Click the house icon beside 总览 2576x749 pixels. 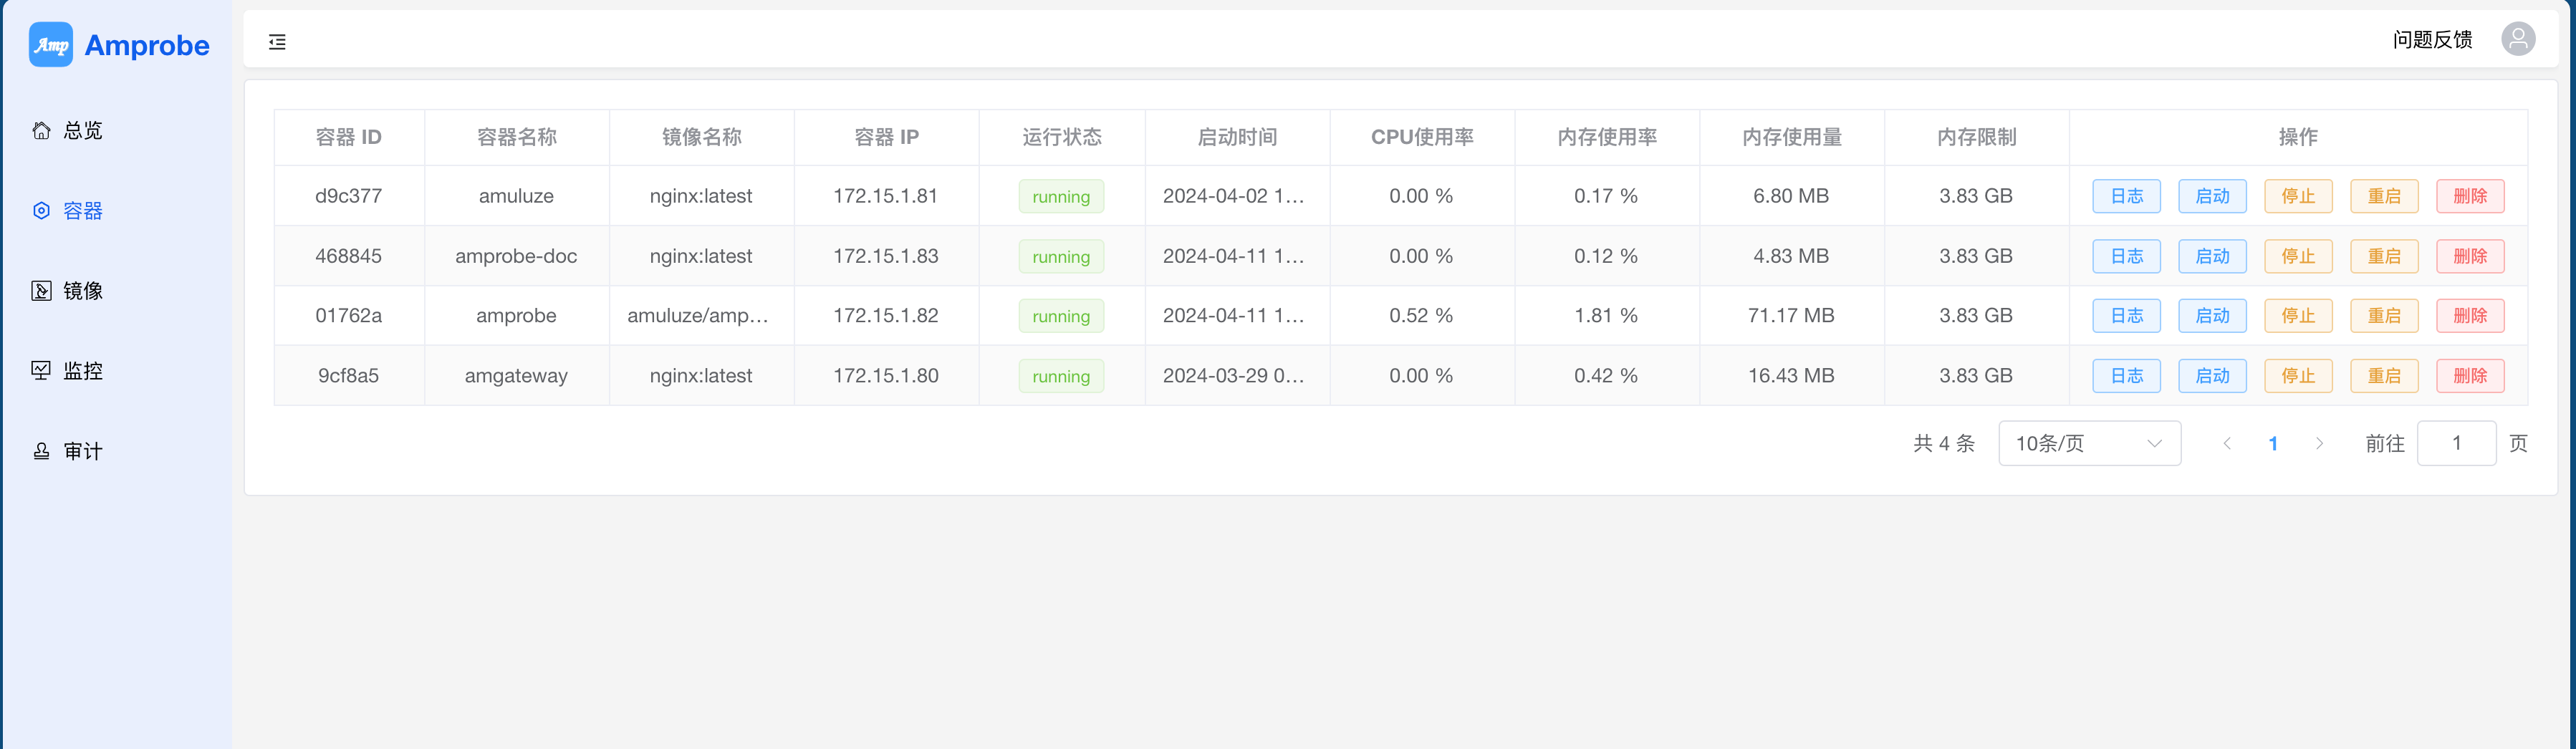click(x=41, y=131)
